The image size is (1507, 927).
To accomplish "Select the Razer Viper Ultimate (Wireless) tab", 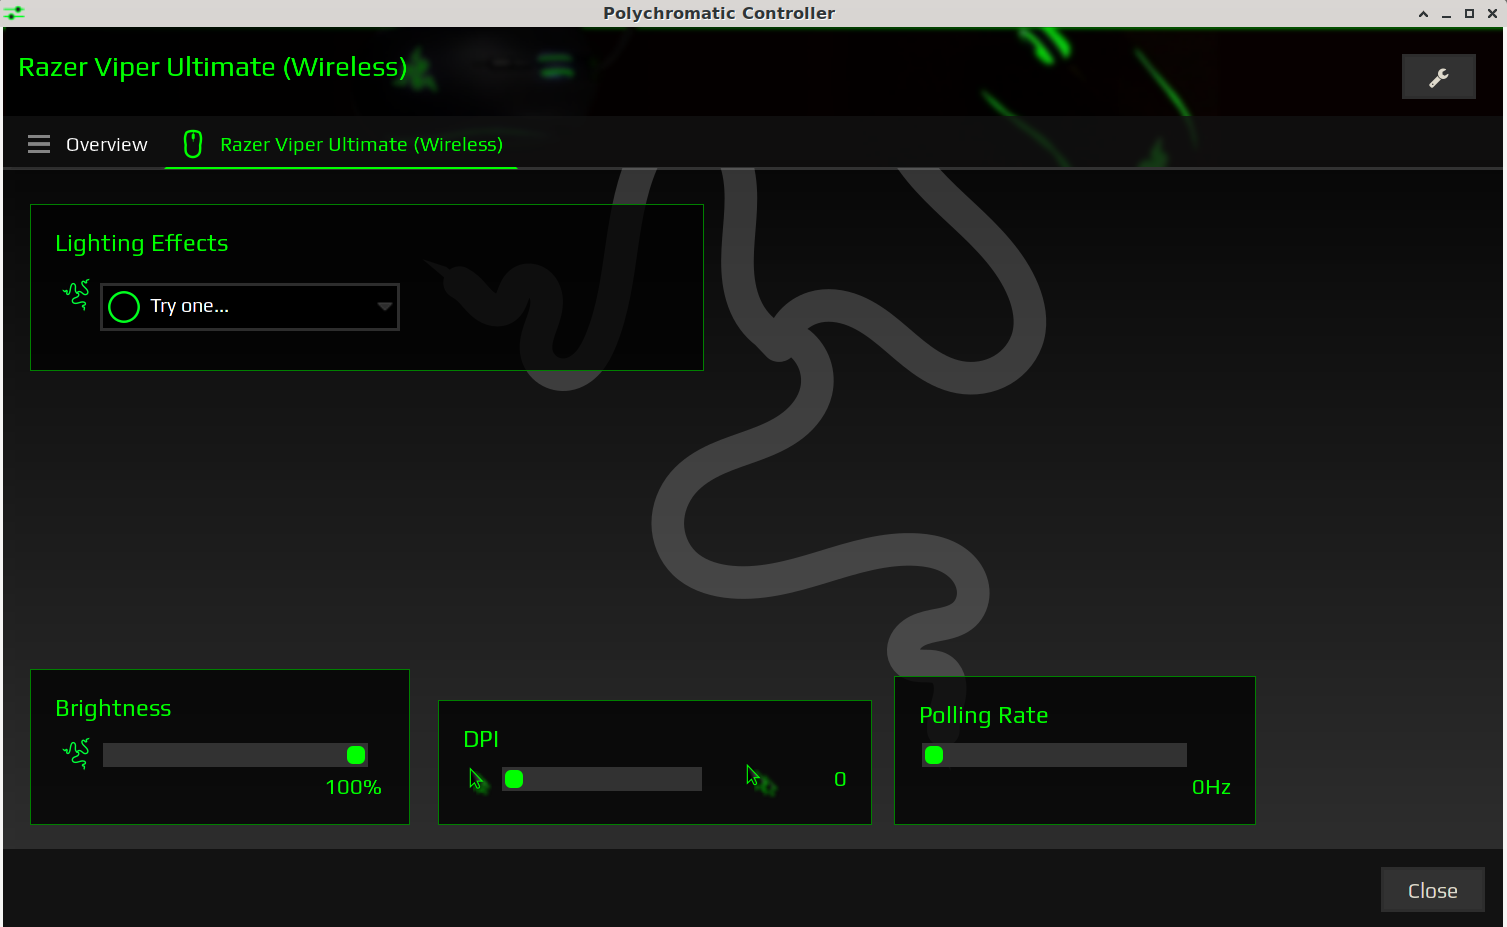I will coord(341,144).
